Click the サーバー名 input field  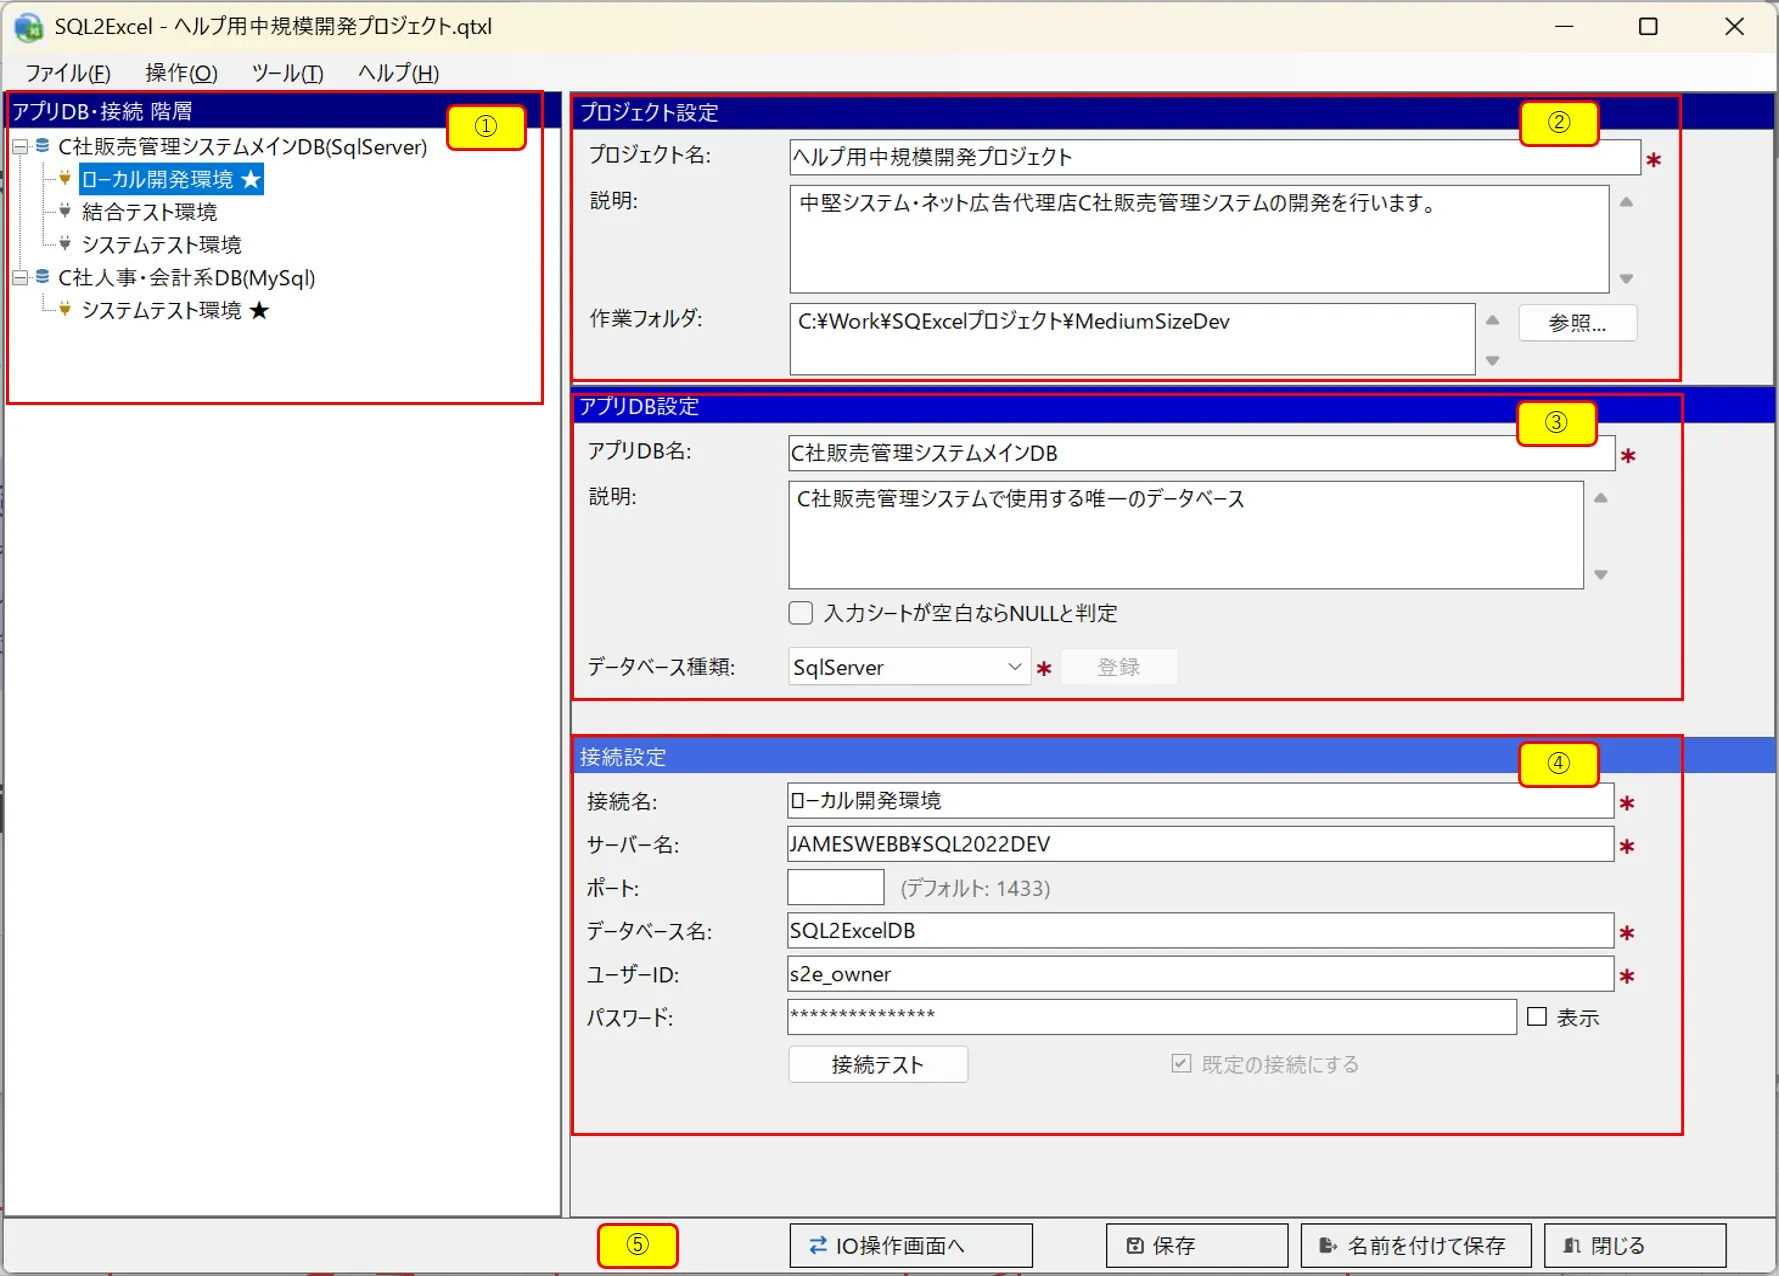pyautogui.click(x=1200, y=844)
